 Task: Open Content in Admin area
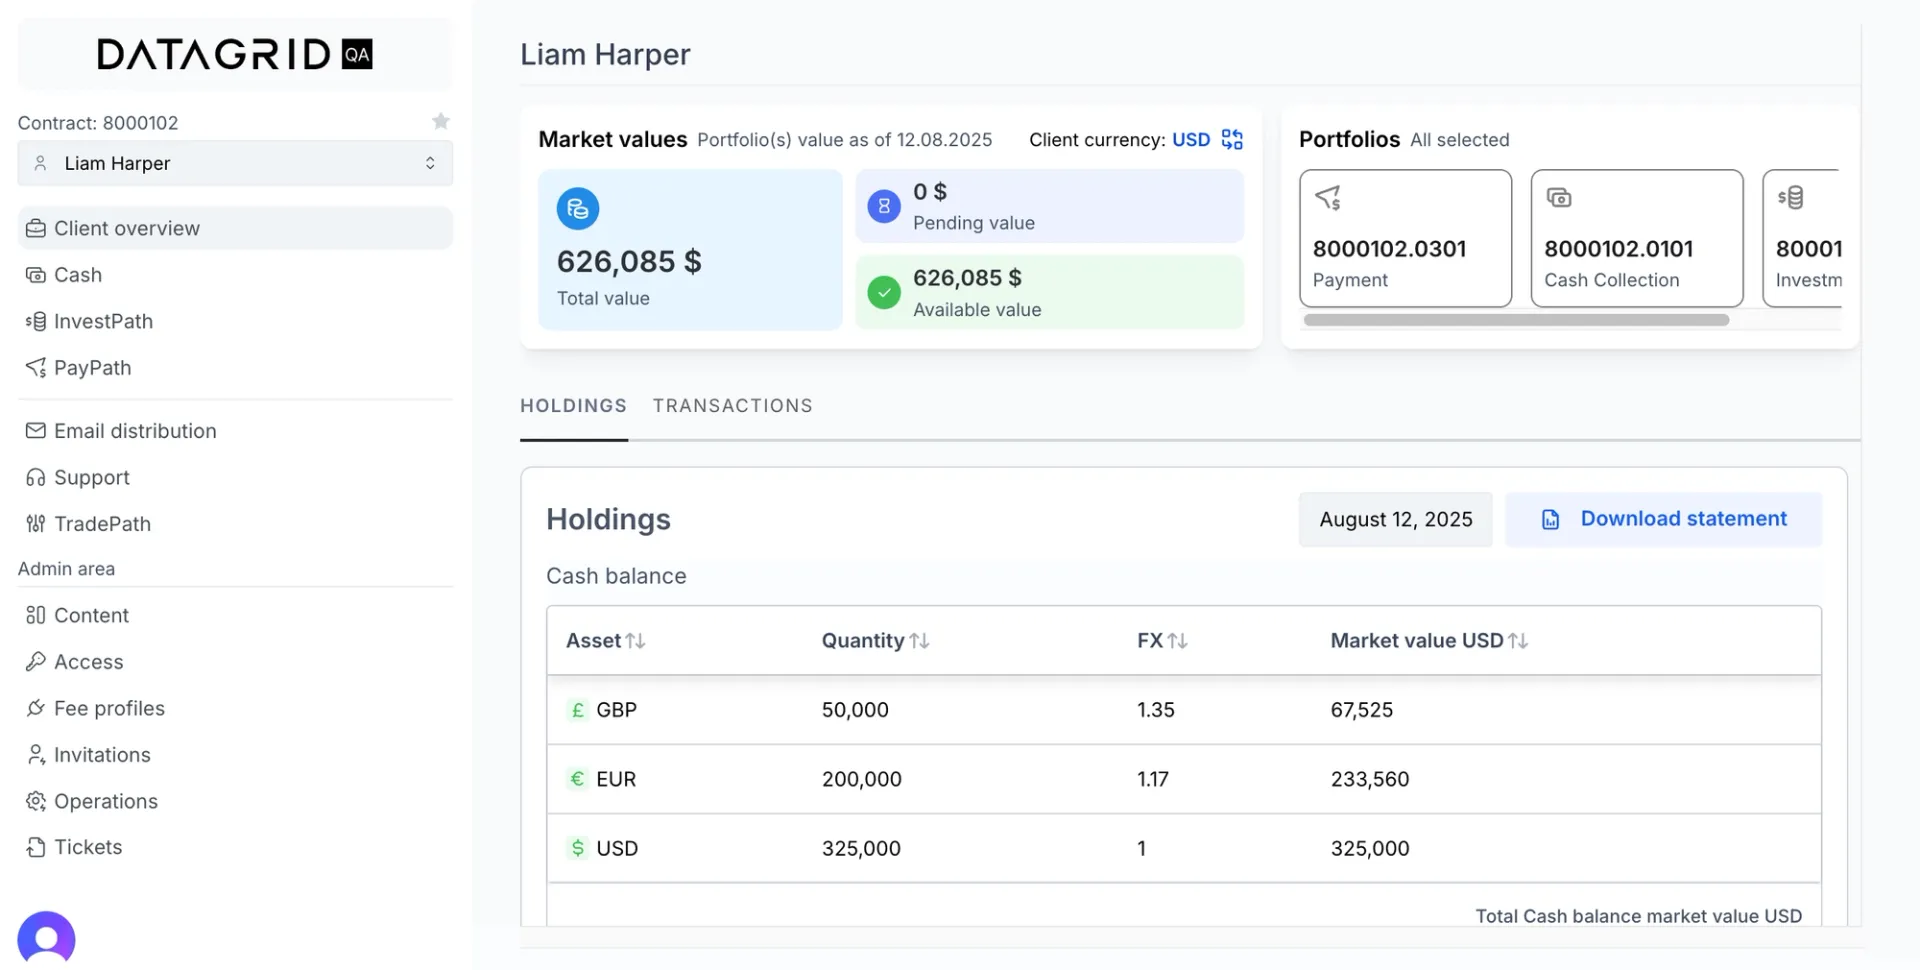click(x=91, y=615)
